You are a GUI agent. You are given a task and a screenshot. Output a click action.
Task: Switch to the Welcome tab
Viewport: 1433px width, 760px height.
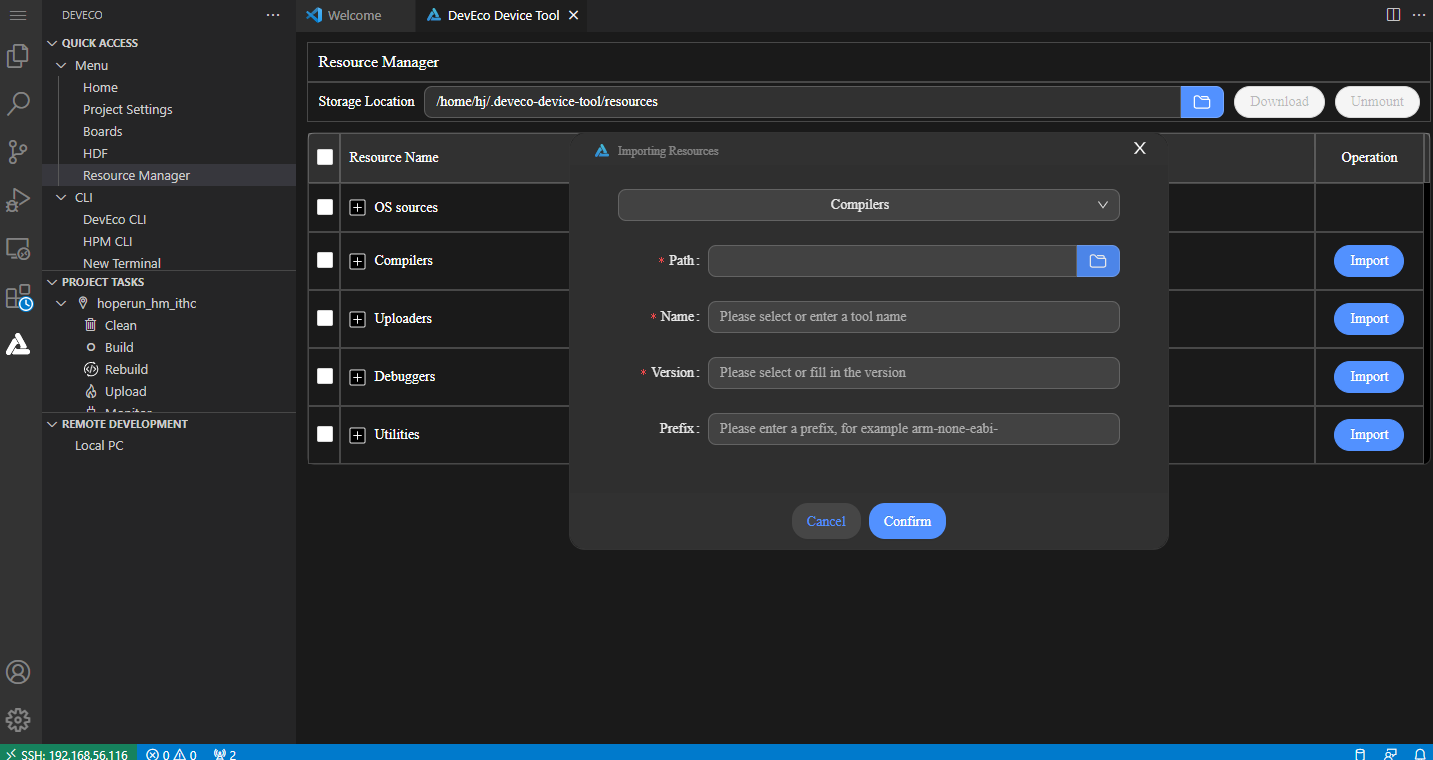point(354,15)
